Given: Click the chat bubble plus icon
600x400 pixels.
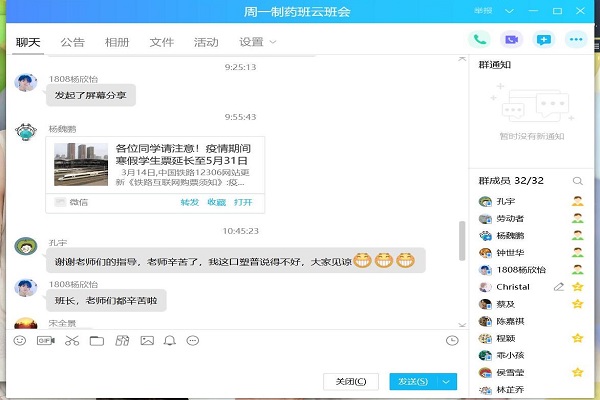Looking at the screenshot, I should (543, 40).
